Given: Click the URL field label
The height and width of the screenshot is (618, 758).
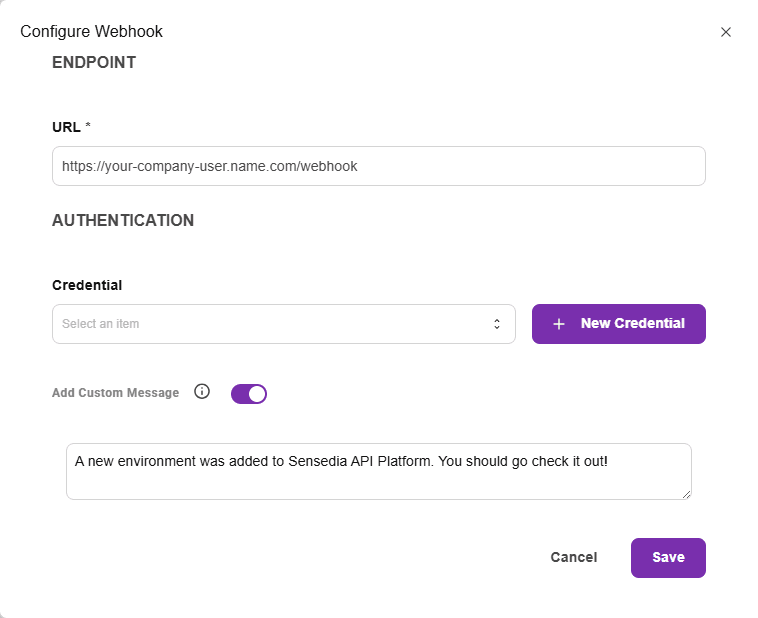Looking at the screenshot, I should click(66, 127).
